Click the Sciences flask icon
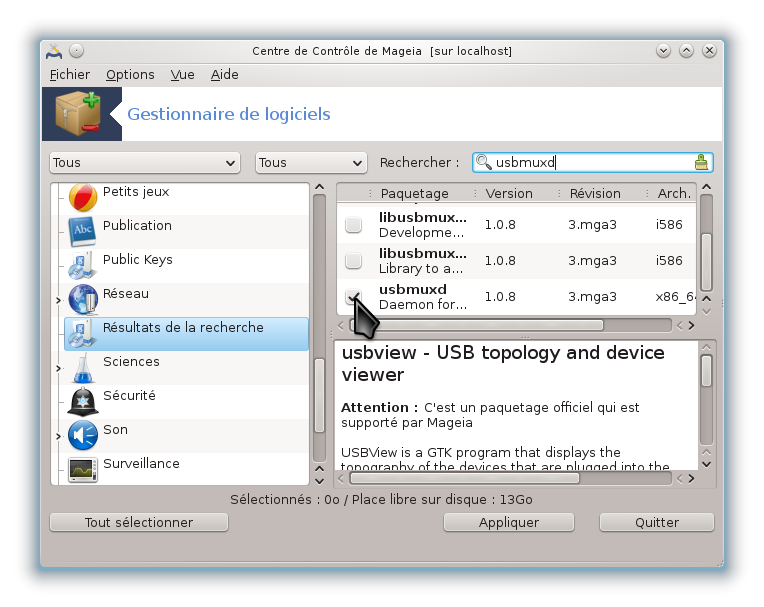Image resolution: width=764 pixels, height=607 pixels. point(83,368)
